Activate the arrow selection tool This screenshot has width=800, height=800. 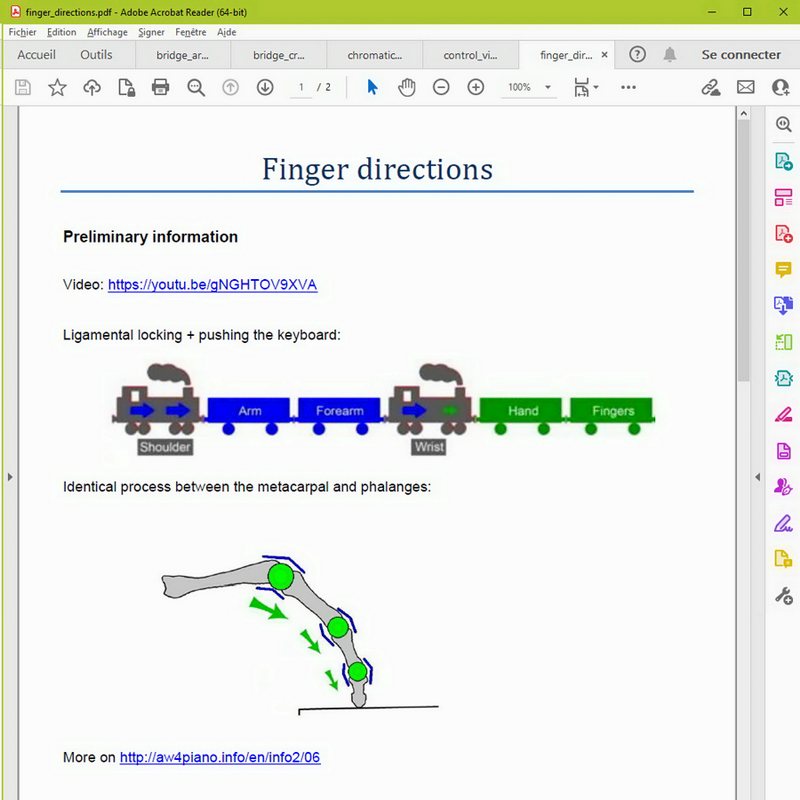click(372, 88)
